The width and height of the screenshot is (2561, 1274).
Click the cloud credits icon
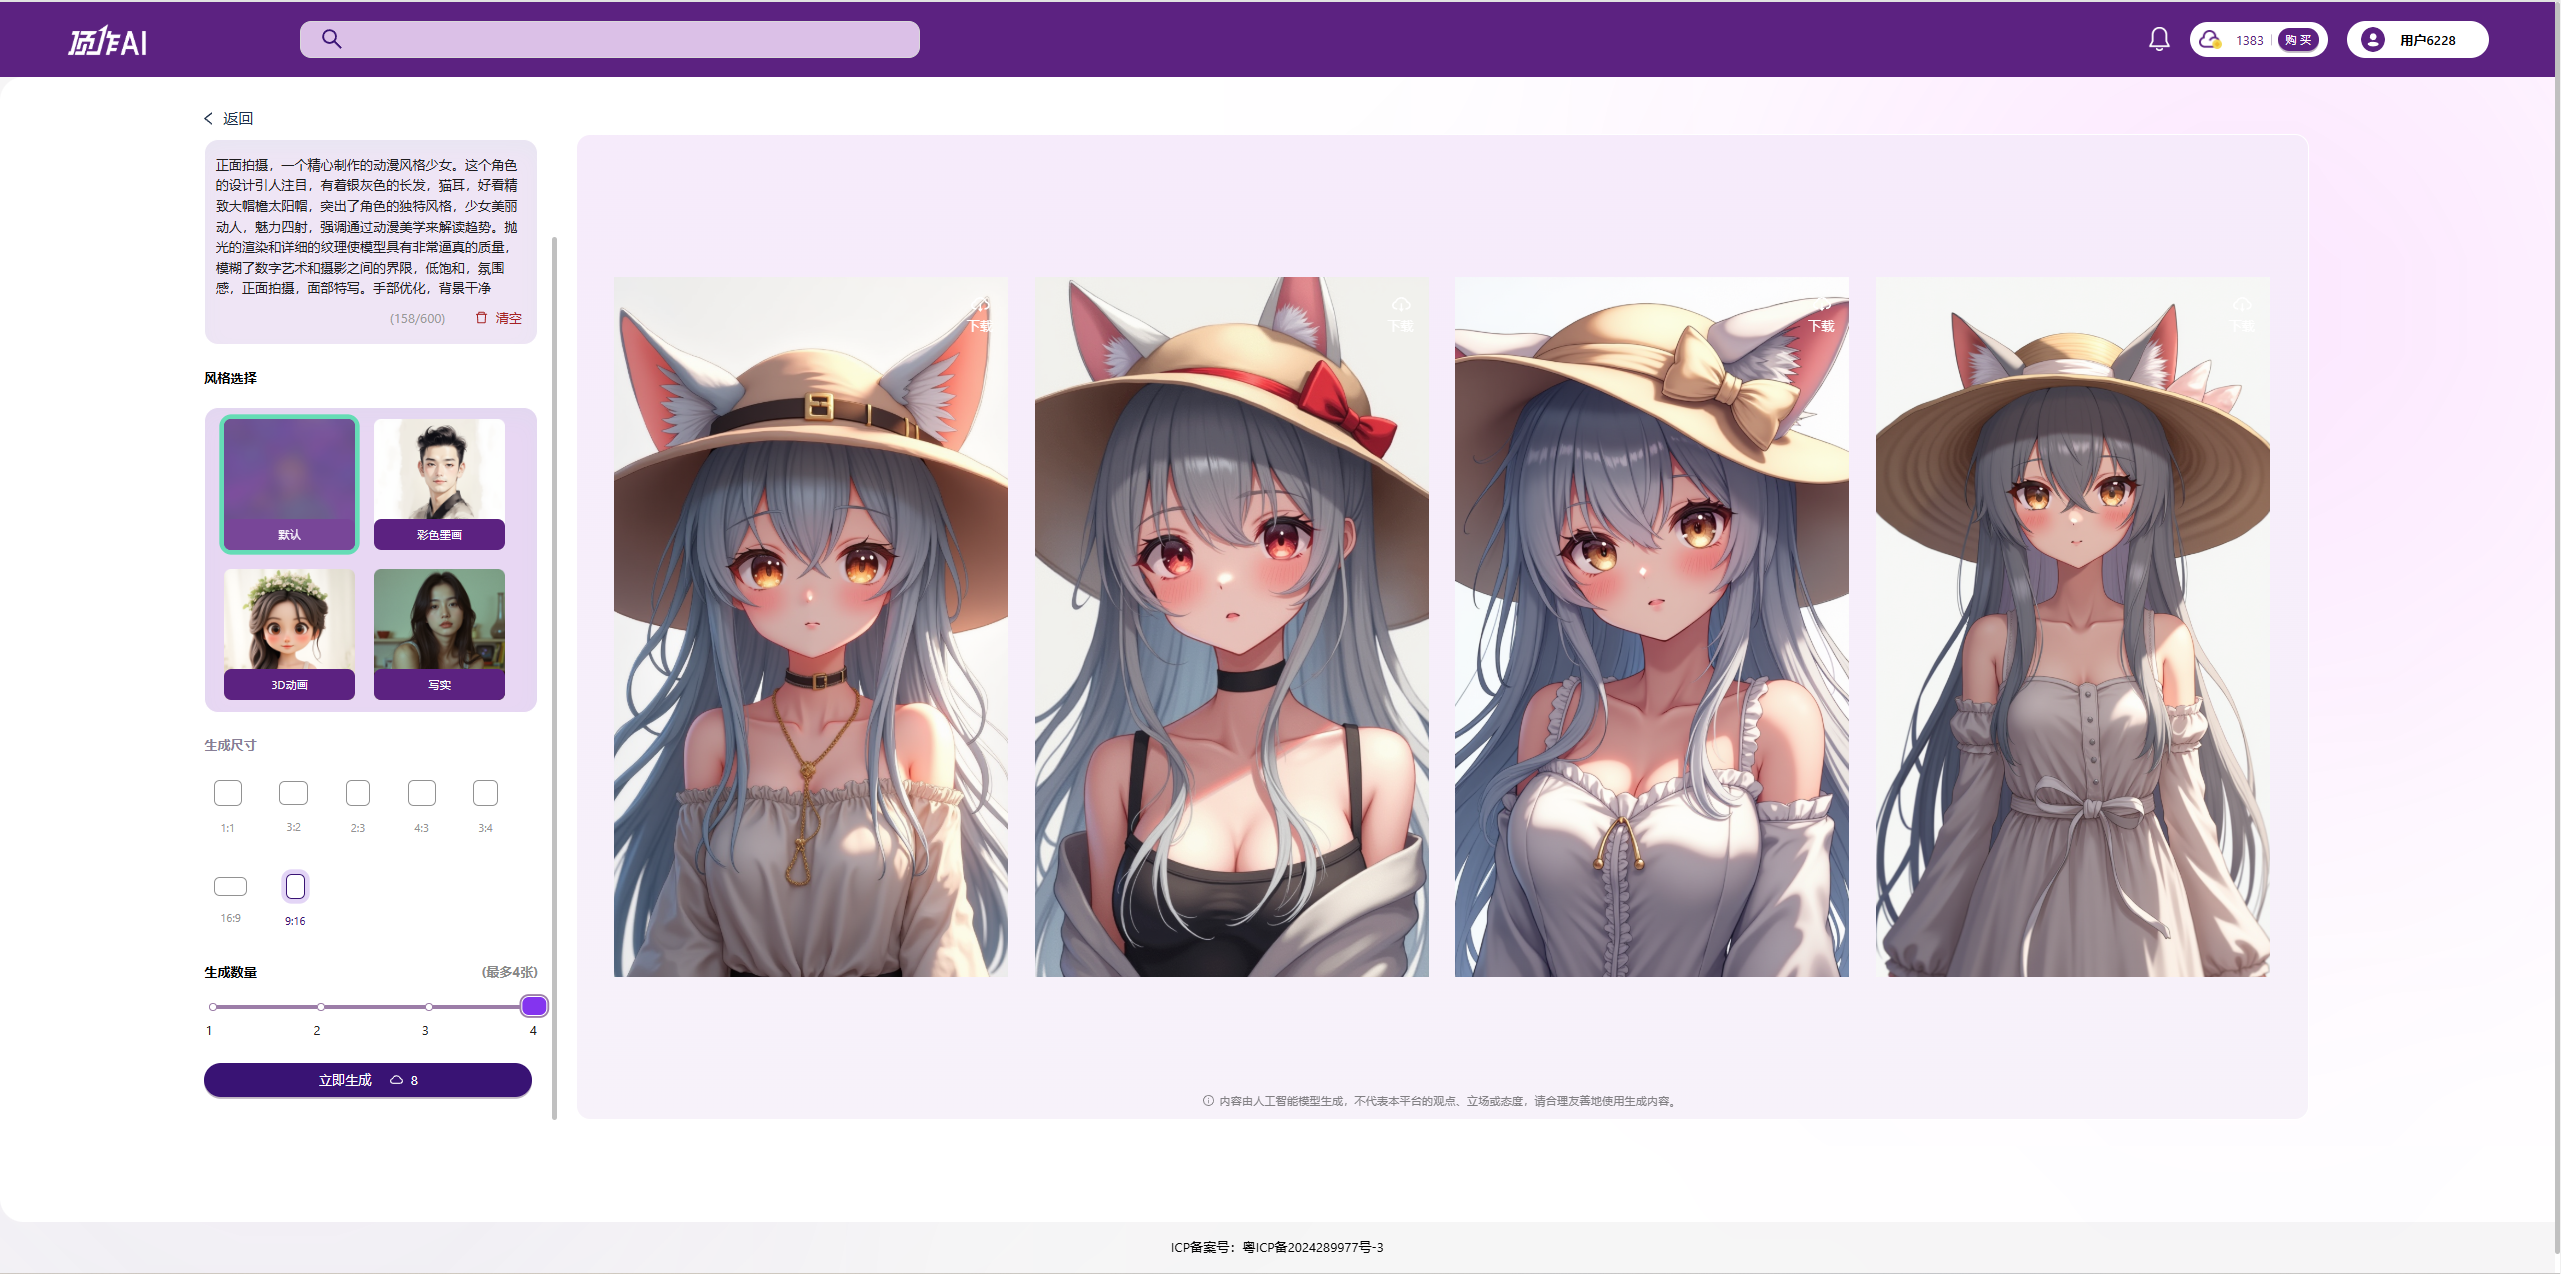(x=2209, y=39)
